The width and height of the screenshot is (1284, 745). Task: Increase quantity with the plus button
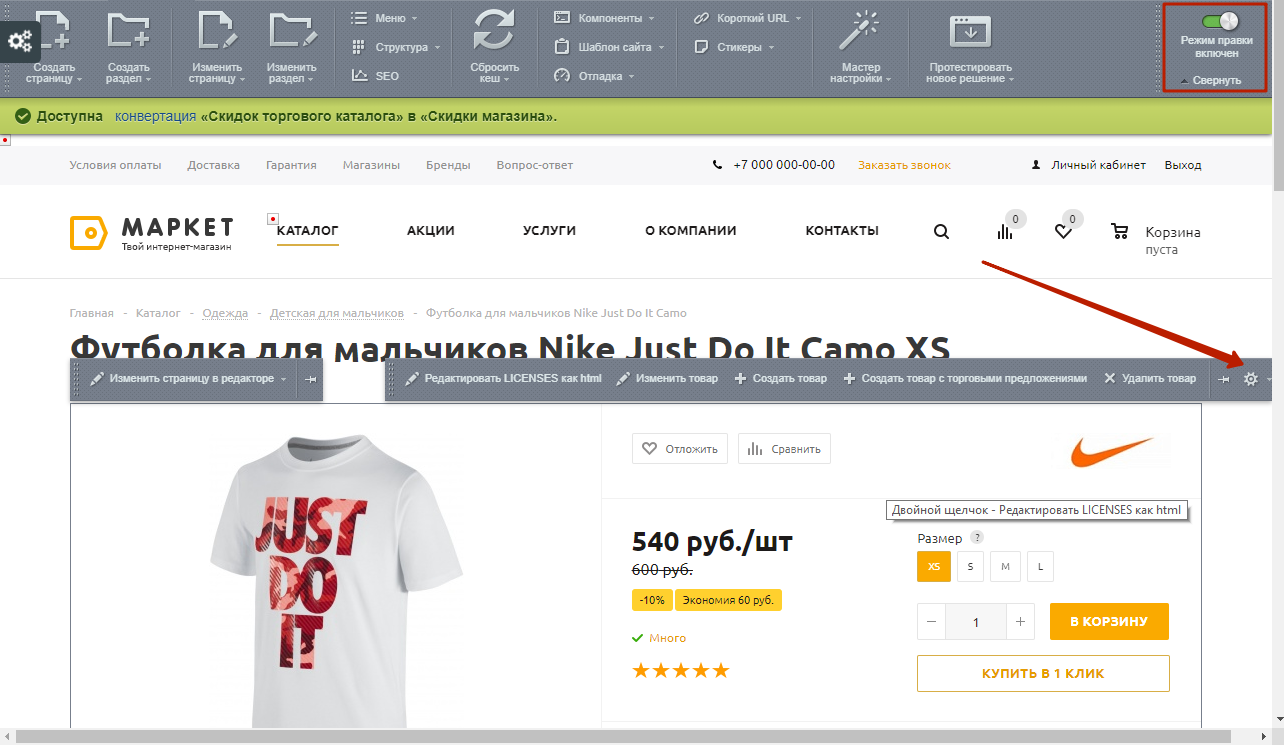tap(1020, 622)
